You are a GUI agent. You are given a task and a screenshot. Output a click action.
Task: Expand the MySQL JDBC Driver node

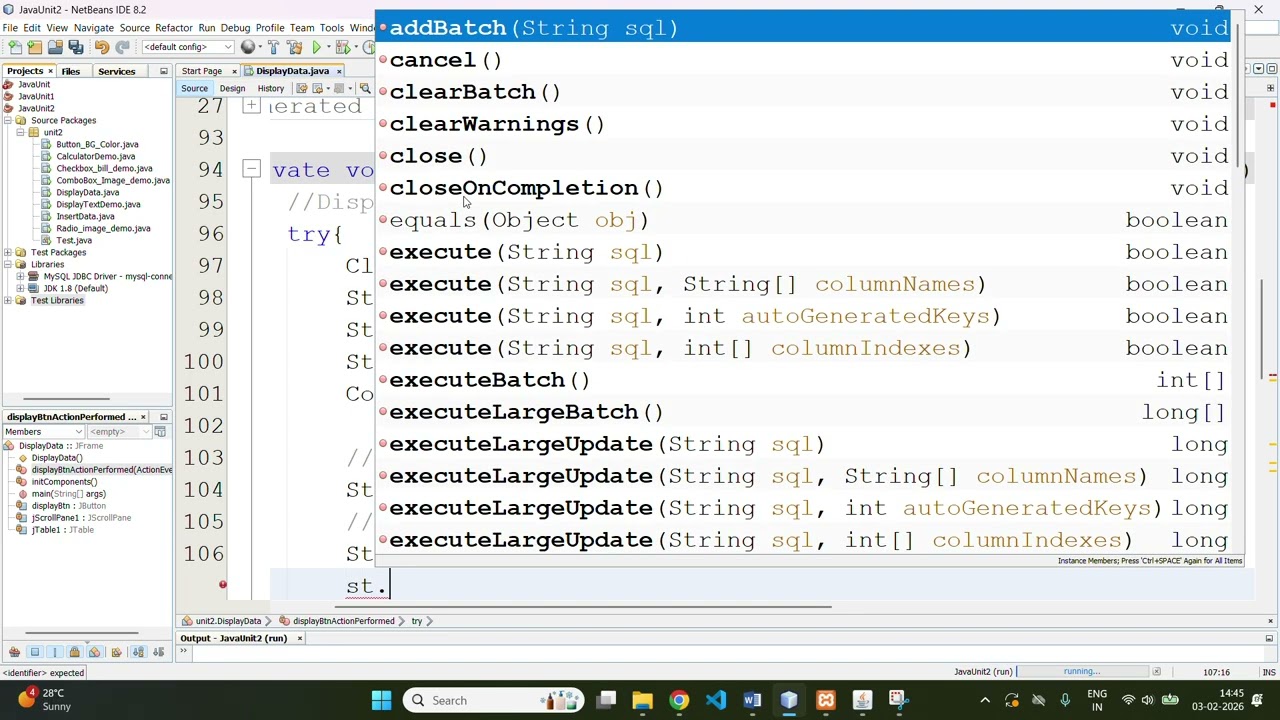click(x=20, y=276)
